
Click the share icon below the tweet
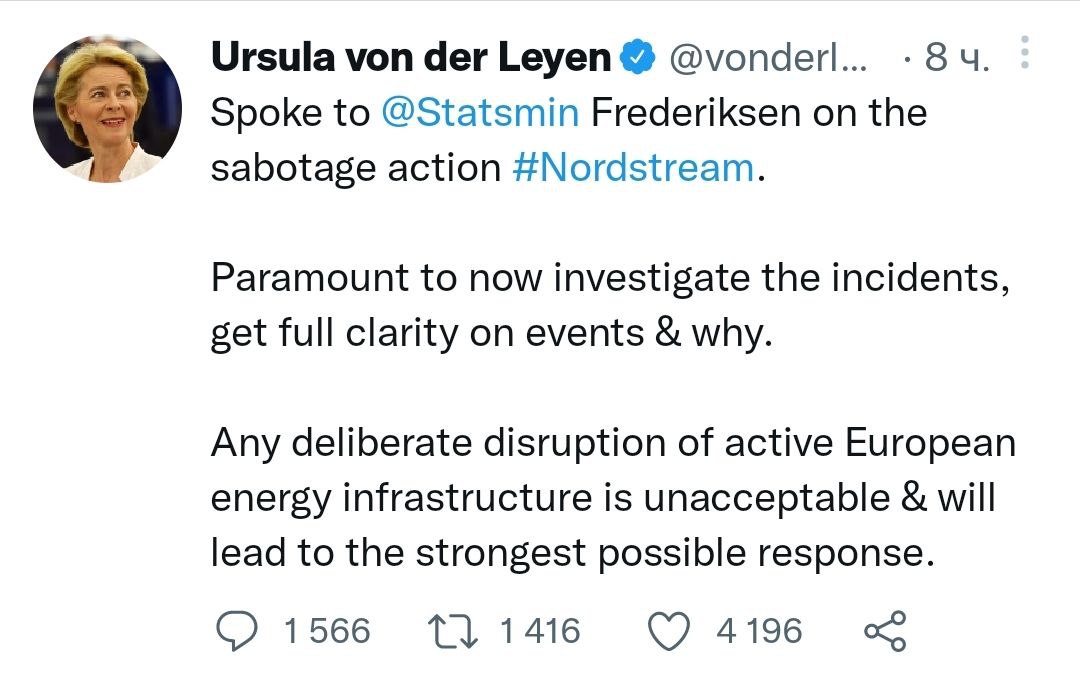(x=885, y=631)
